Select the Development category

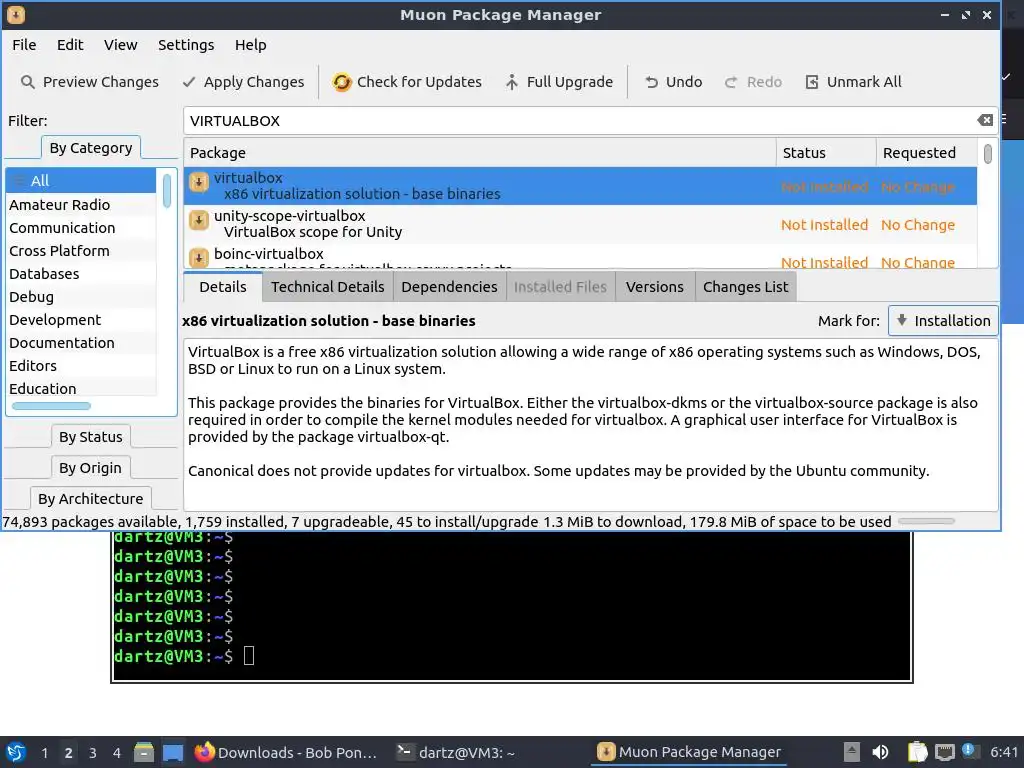click(81, 320)
